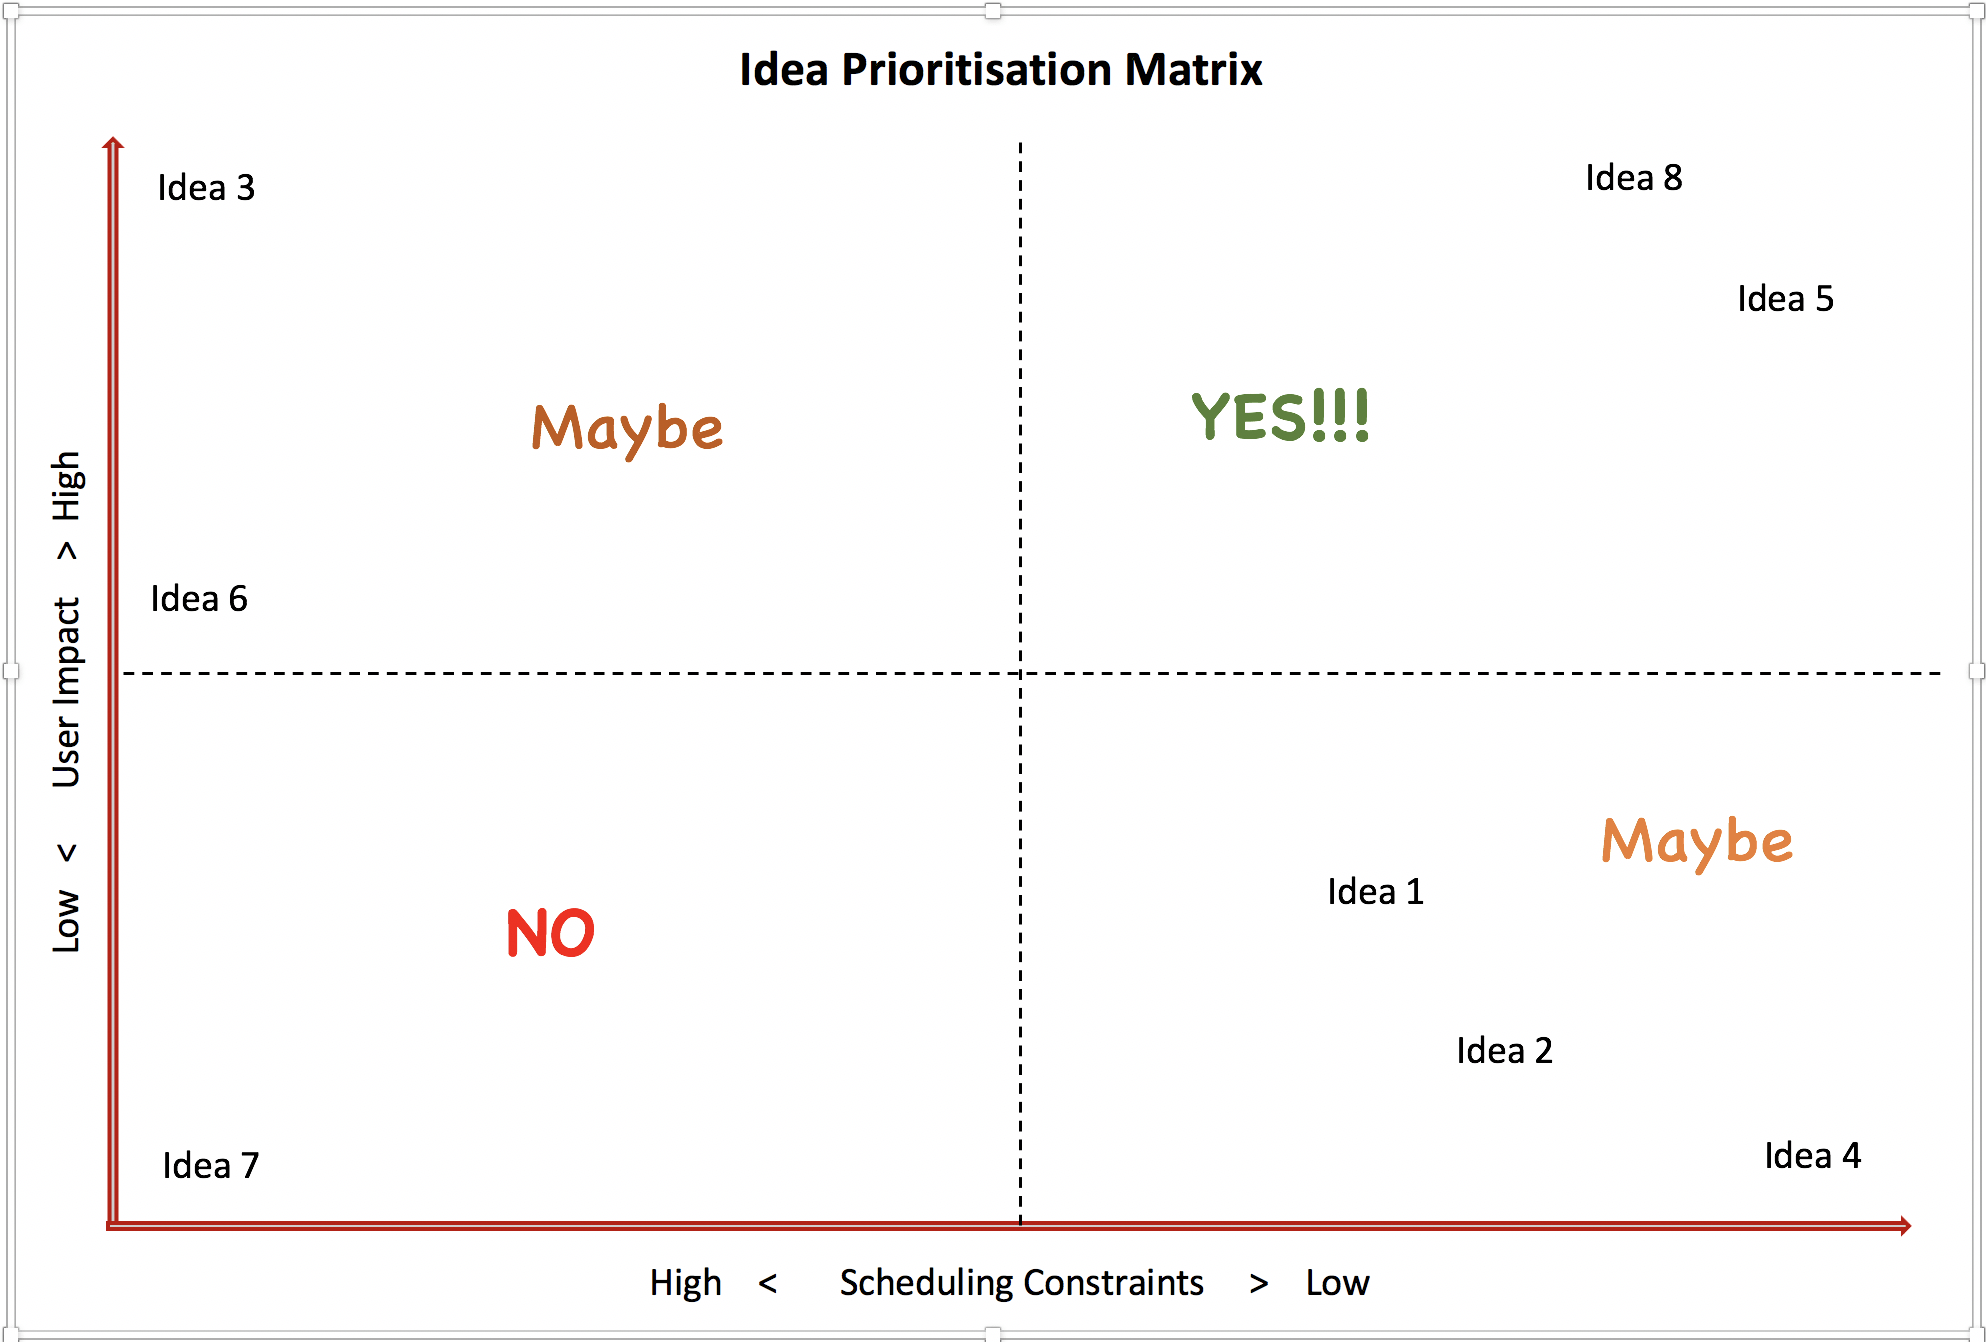The image size is (1986, 1342).
Task: Click the right-middle selection handle
Action: click(1977, 671)
